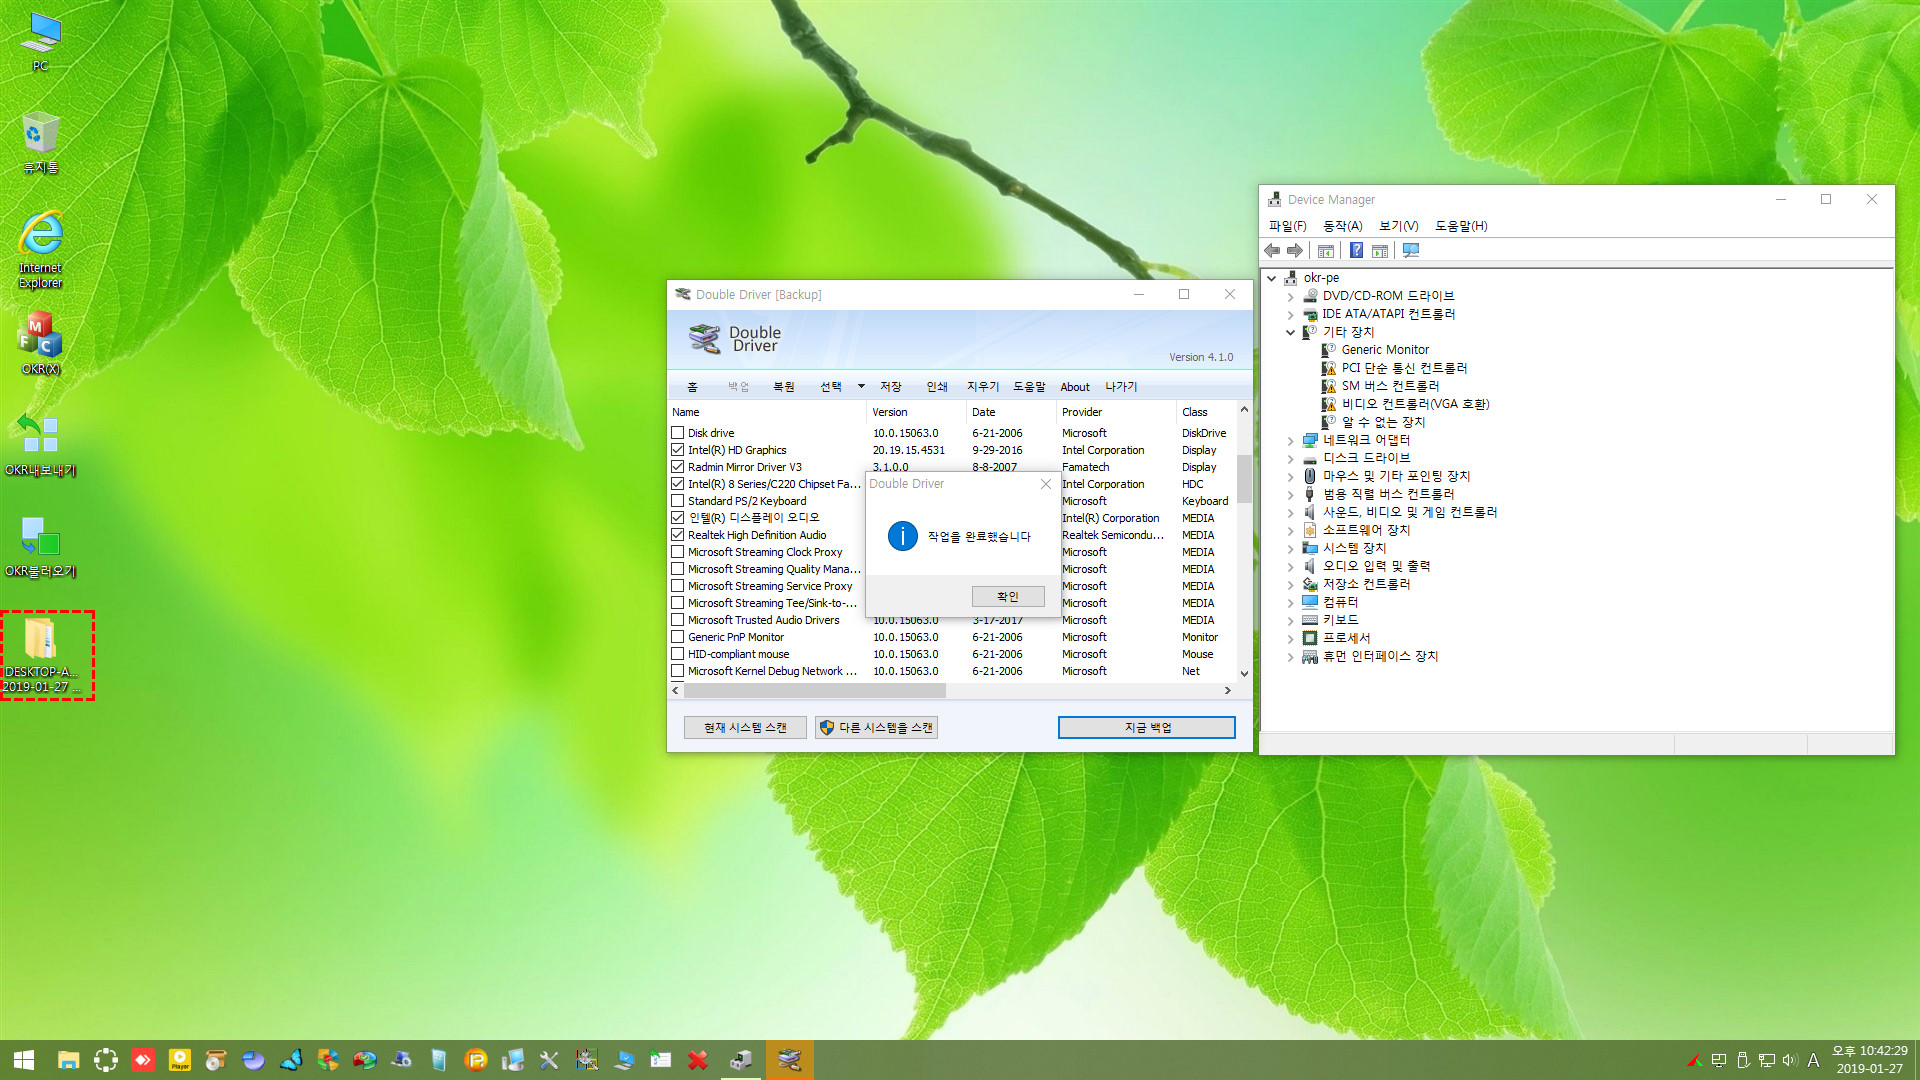Screen dimensions: 1920x1080
Task: Open the PC desktop icon
Action: tap(40, 42)
